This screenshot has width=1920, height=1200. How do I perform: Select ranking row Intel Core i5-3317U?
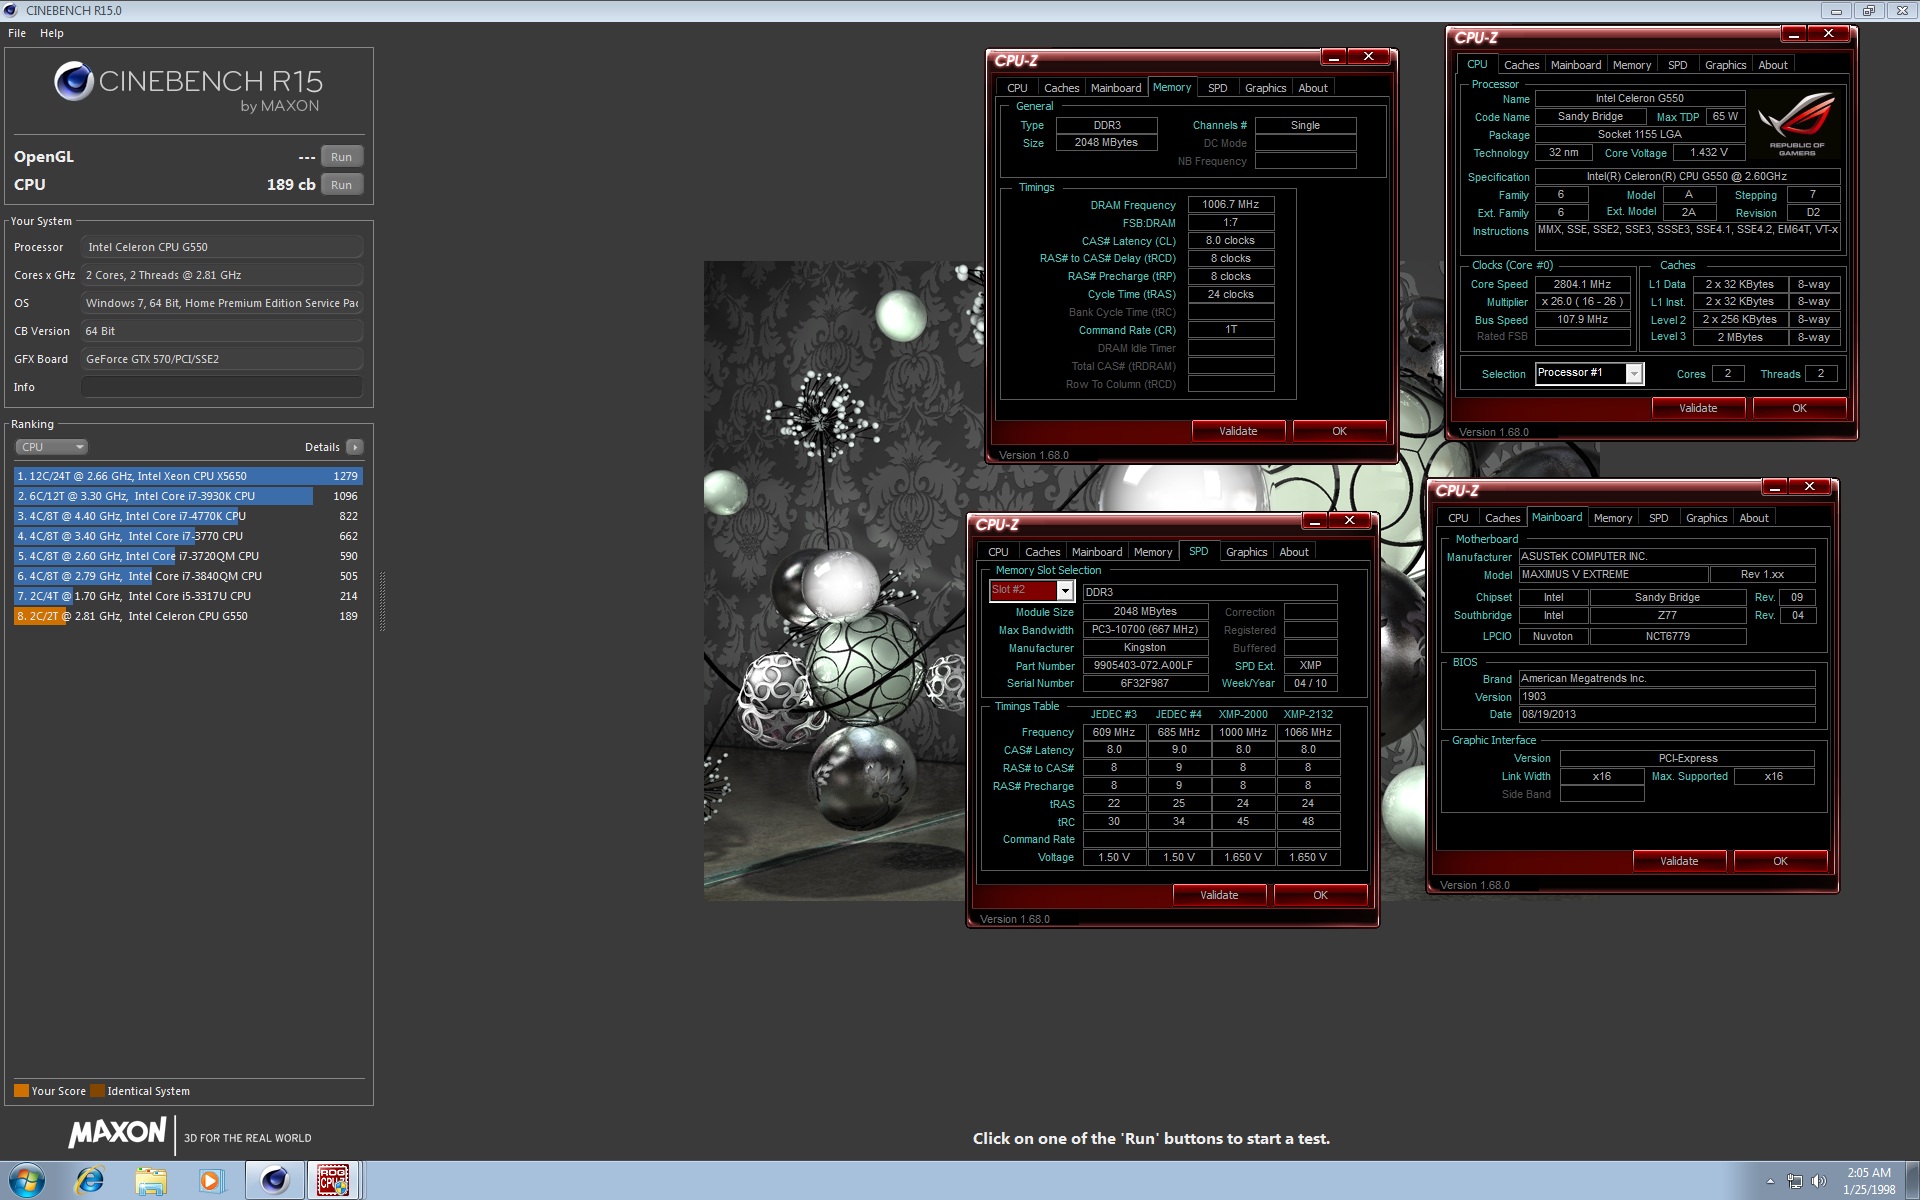[188, 596]
